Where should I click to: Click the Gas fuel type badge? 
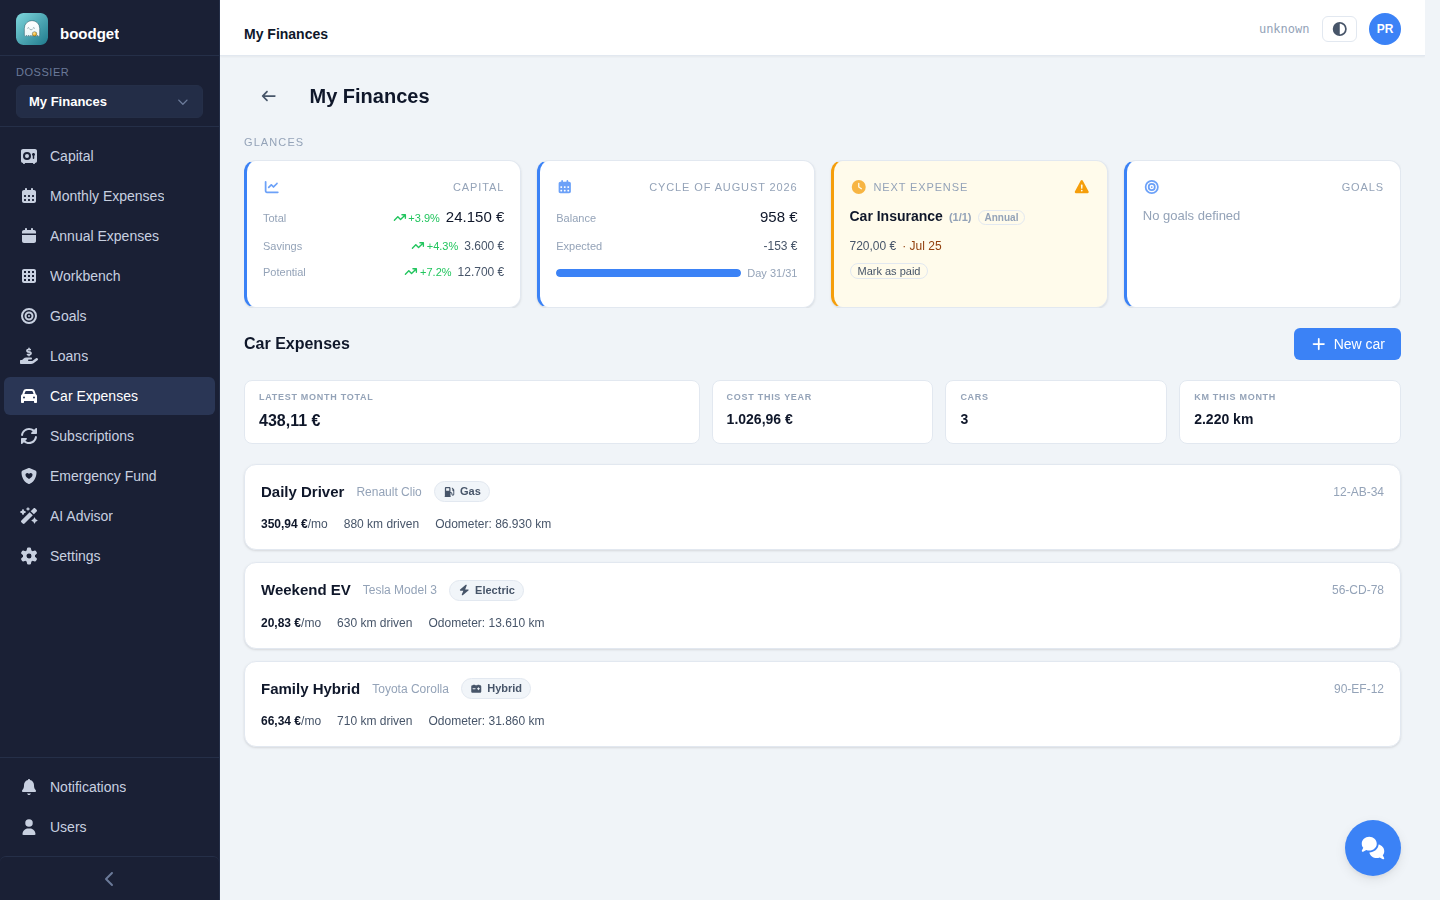click(462, 492)
